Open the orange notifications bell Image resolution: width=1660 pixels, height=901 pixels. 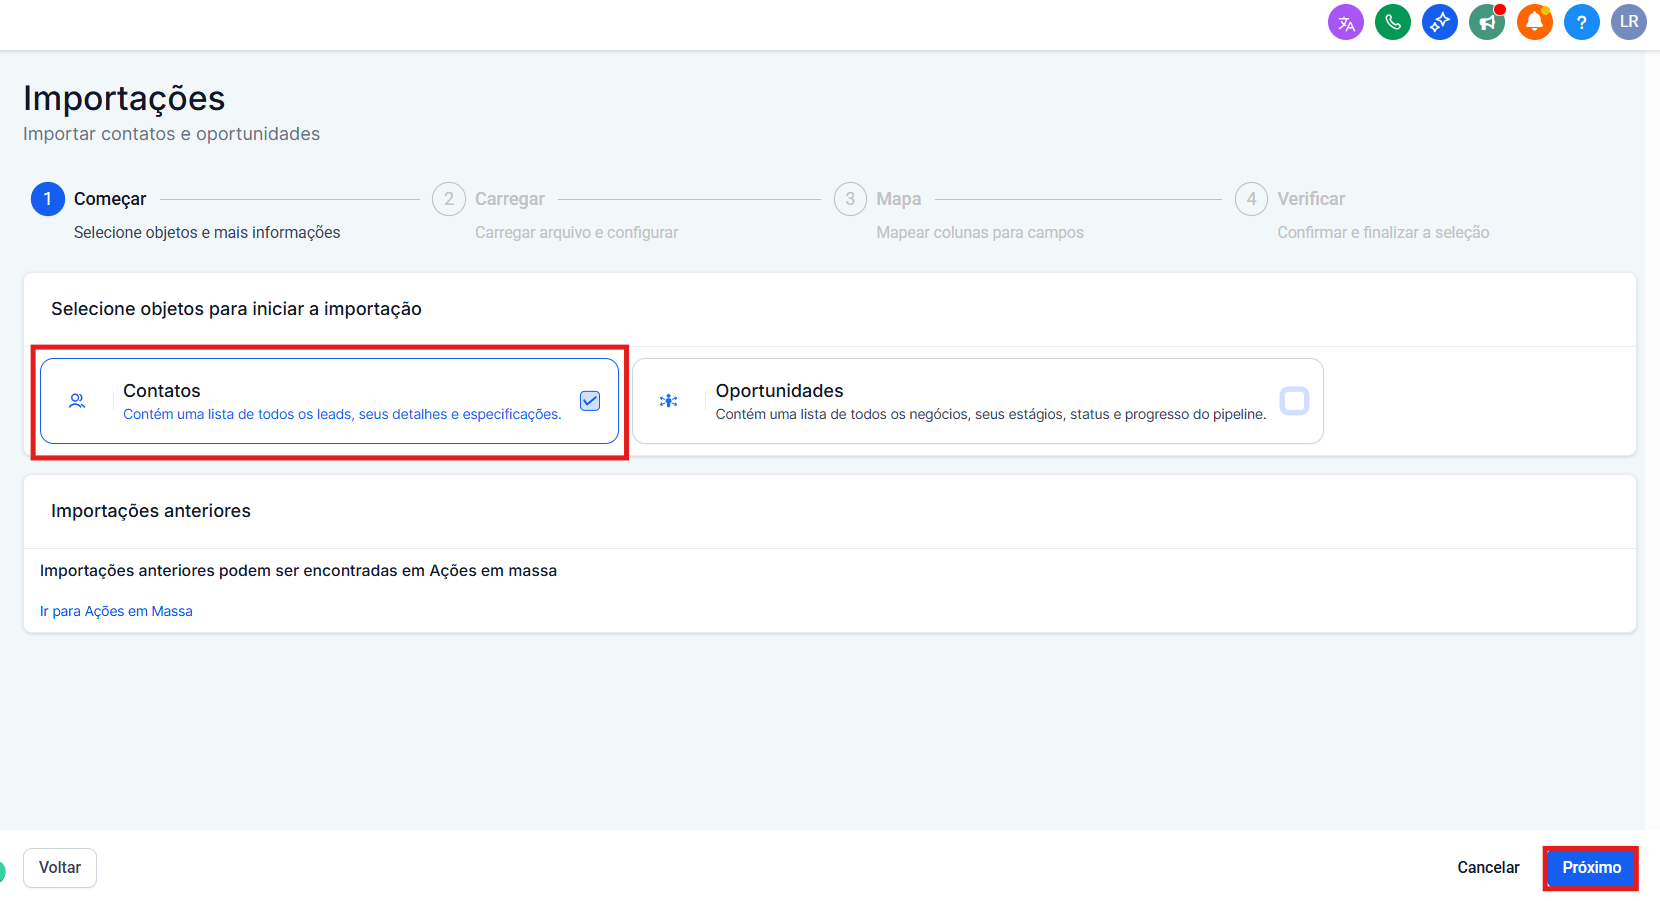[x=1534, y=22]
